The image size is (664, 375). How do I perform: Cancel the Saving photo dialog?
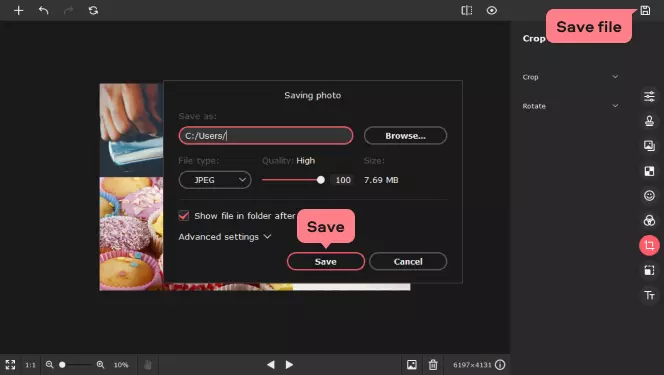(408, 262)
